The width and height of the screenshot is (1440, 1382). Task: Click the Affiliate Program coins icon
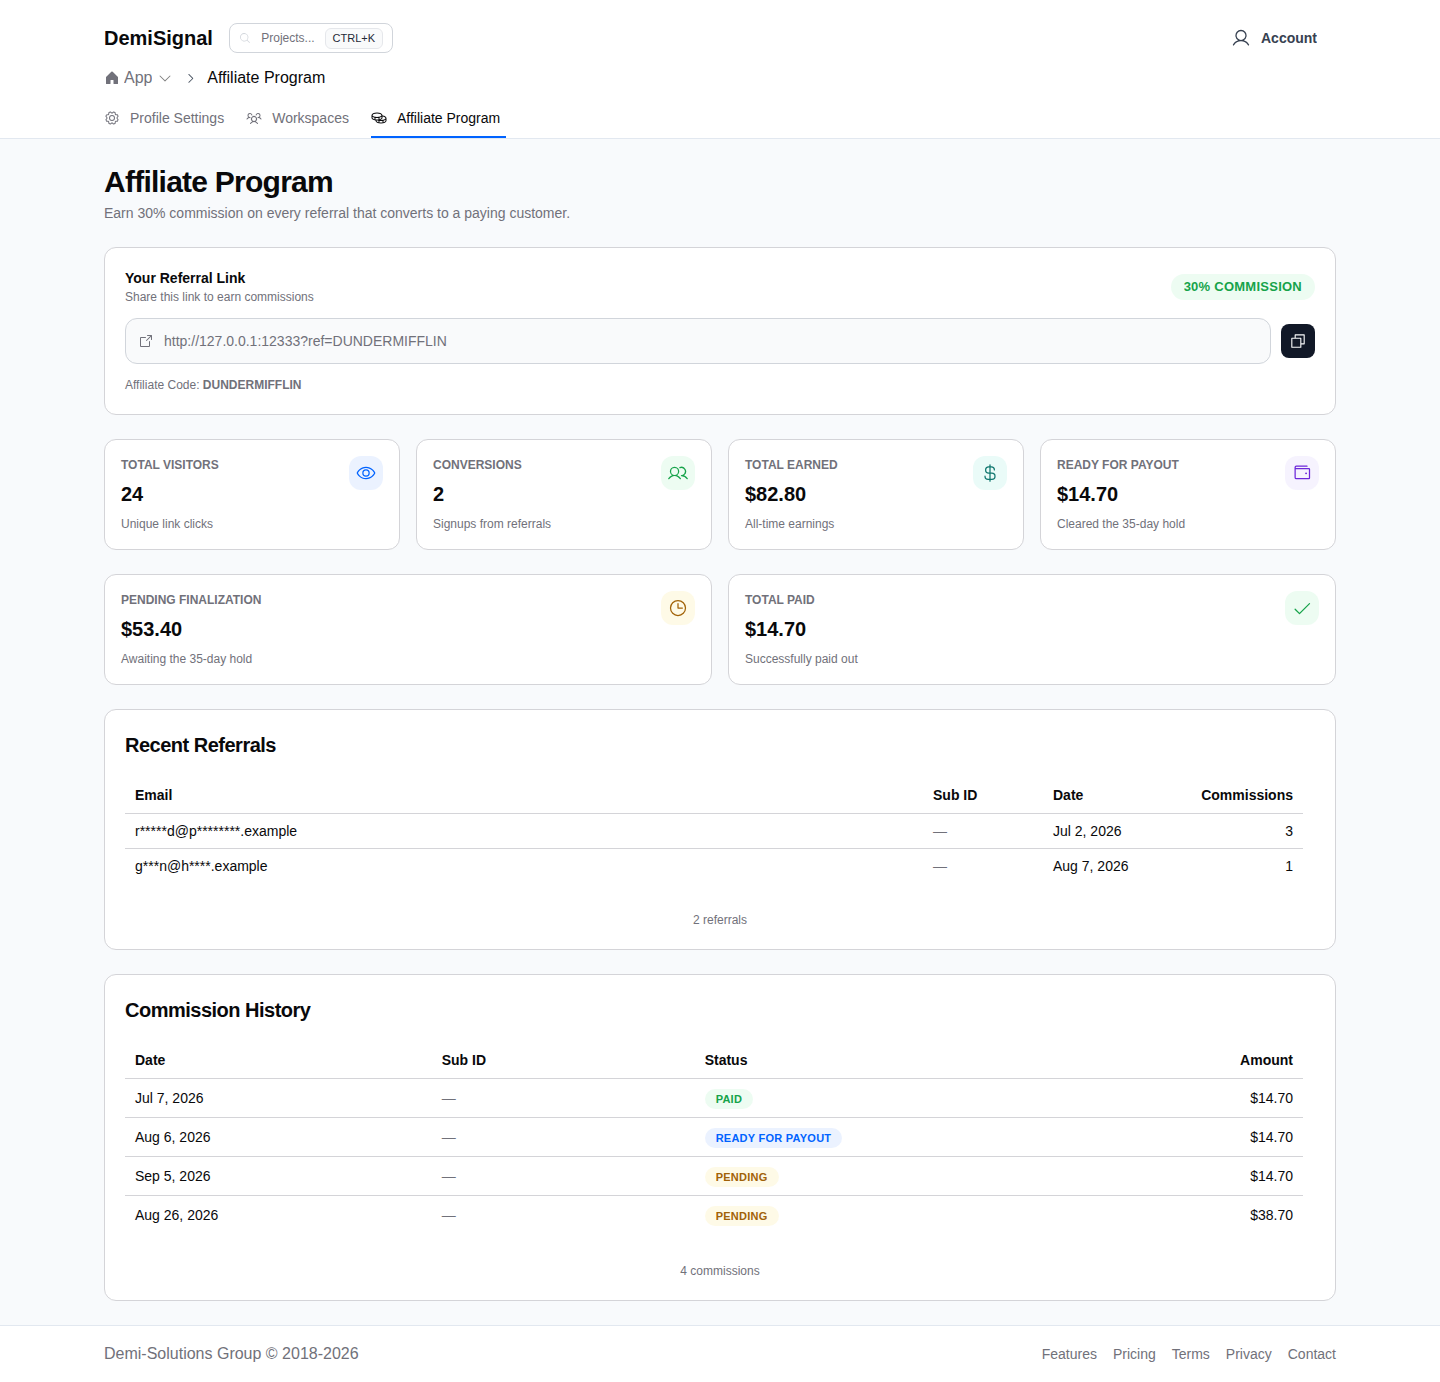pos(379,118)
